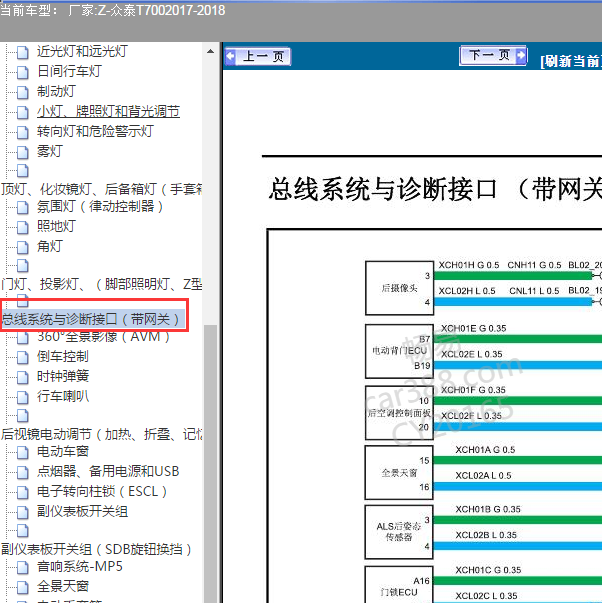The width and height of the screenshot is (602, 603).
Task: Click page icon beside 照地灯
Action: point(23,227)
